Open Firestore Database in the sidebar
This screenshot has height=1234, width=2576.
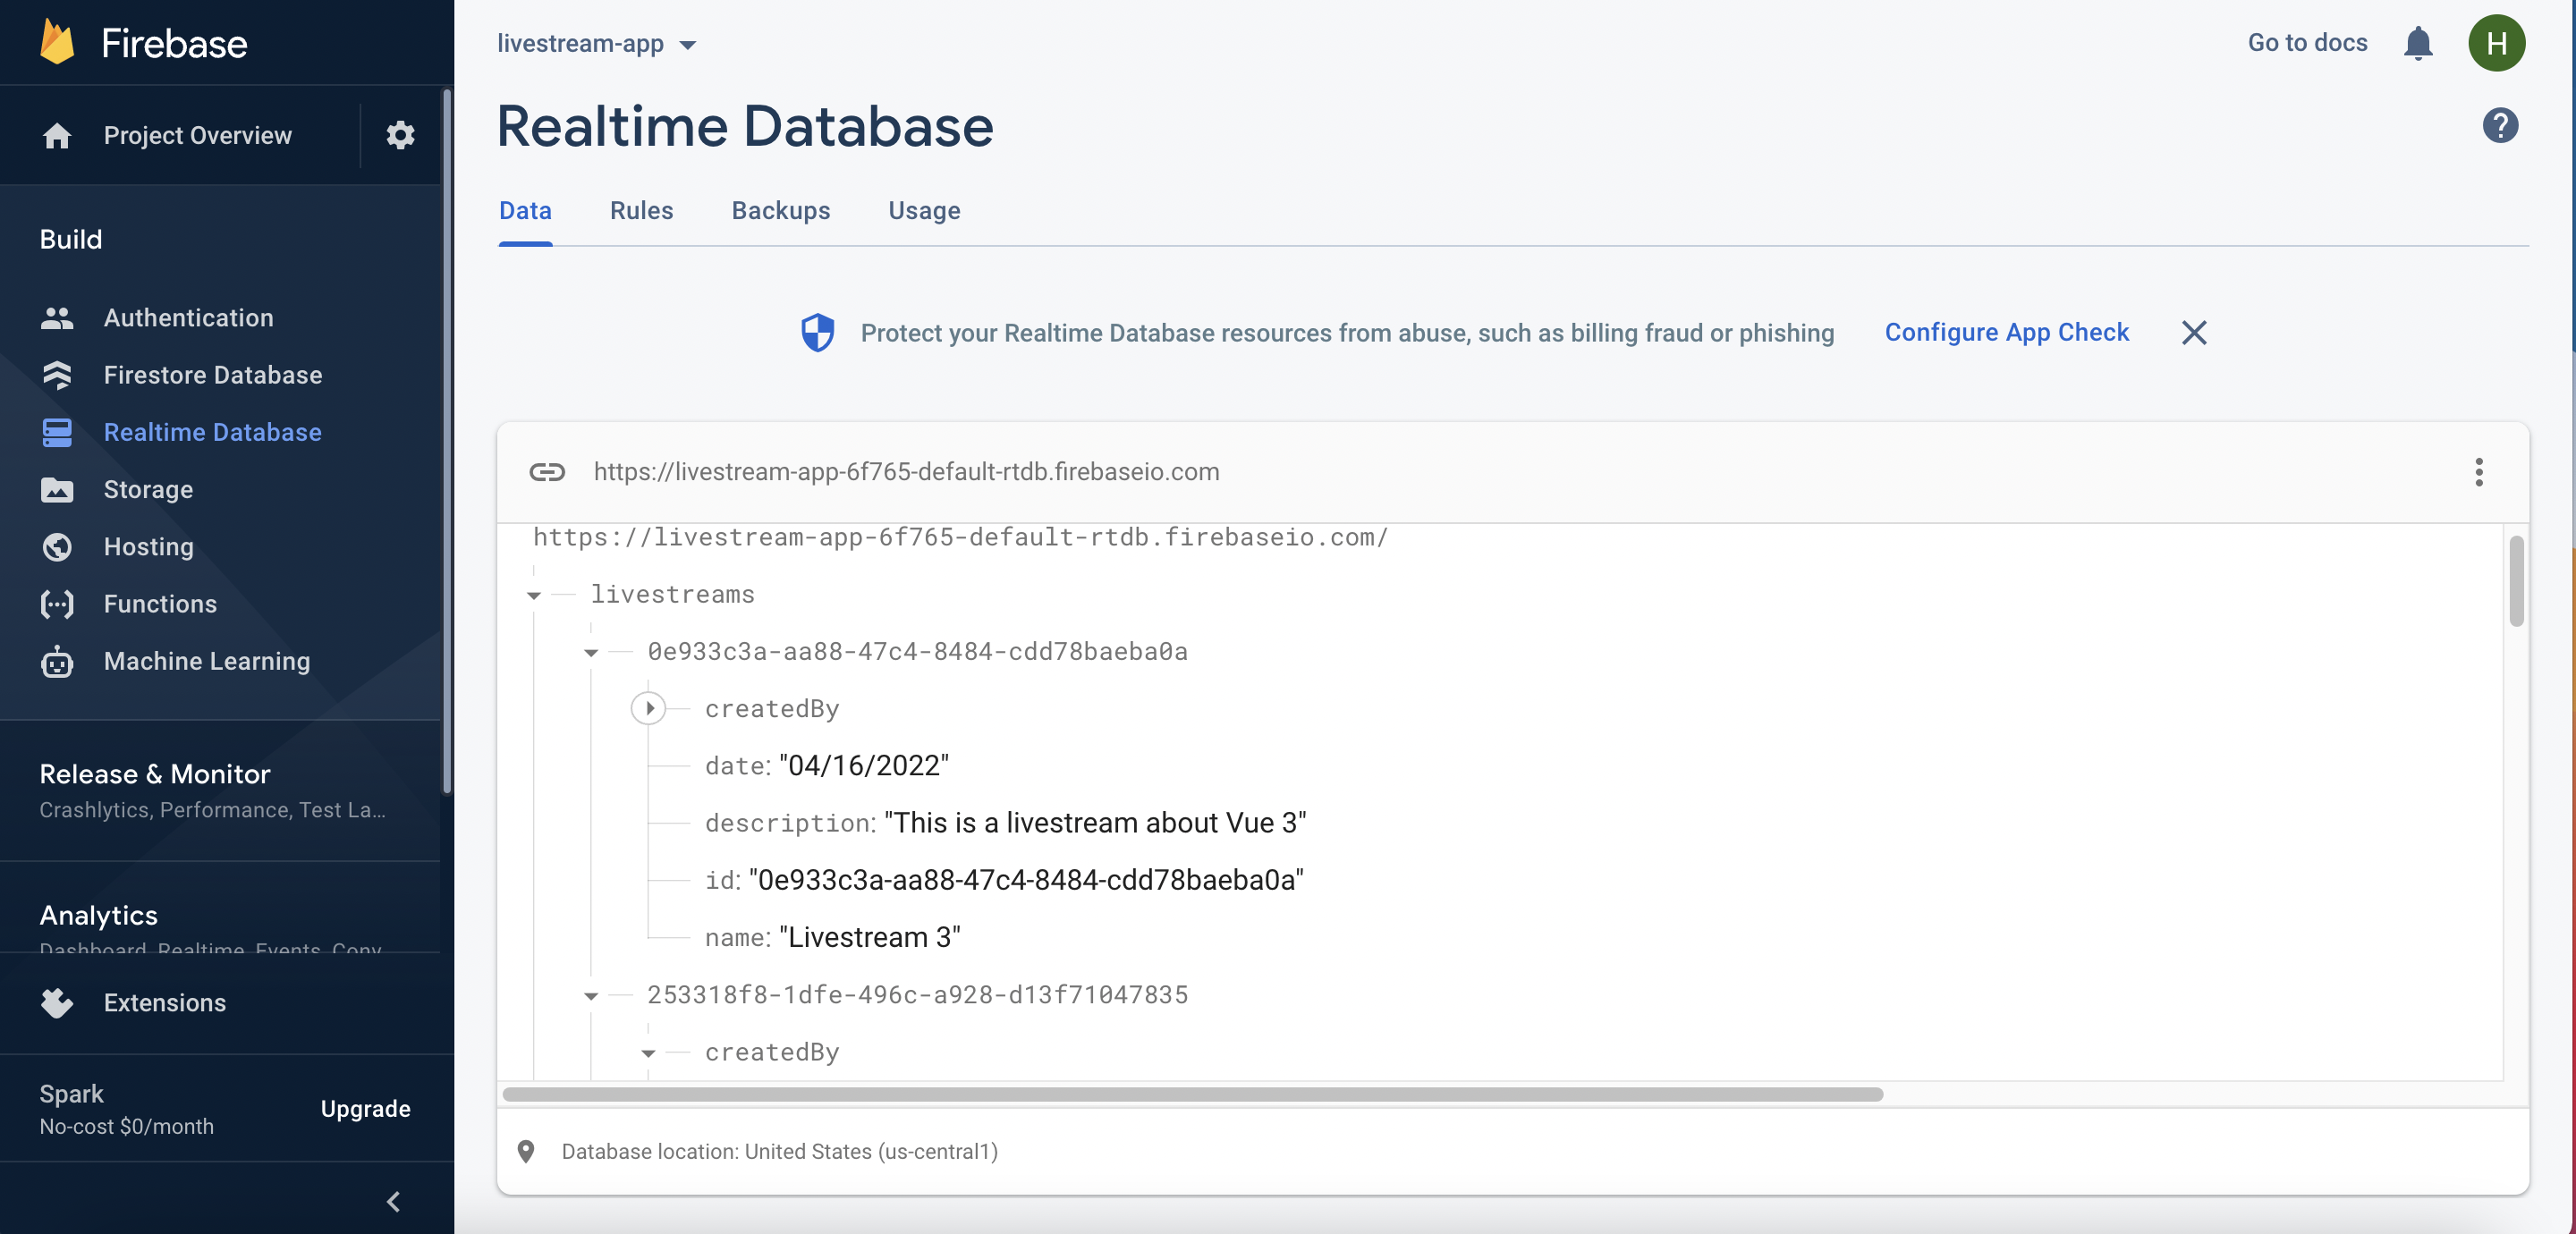pyautogui.click(x=213, y=375)
